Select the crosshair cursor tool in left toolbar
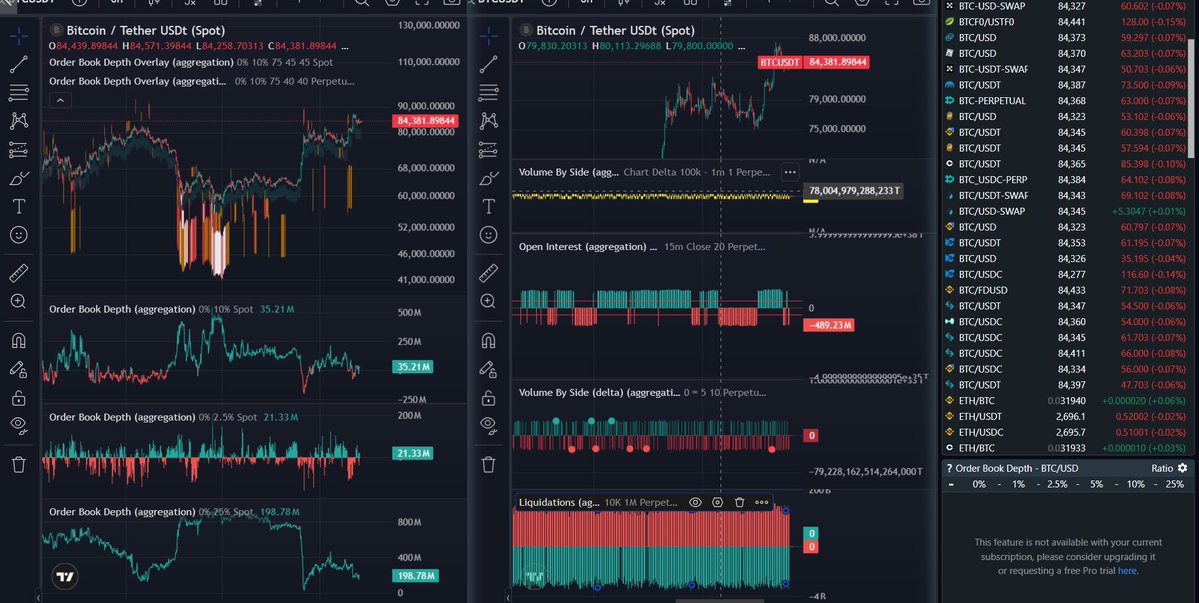Viewport: 1199px width, 603px height. (x=19, y=35)
